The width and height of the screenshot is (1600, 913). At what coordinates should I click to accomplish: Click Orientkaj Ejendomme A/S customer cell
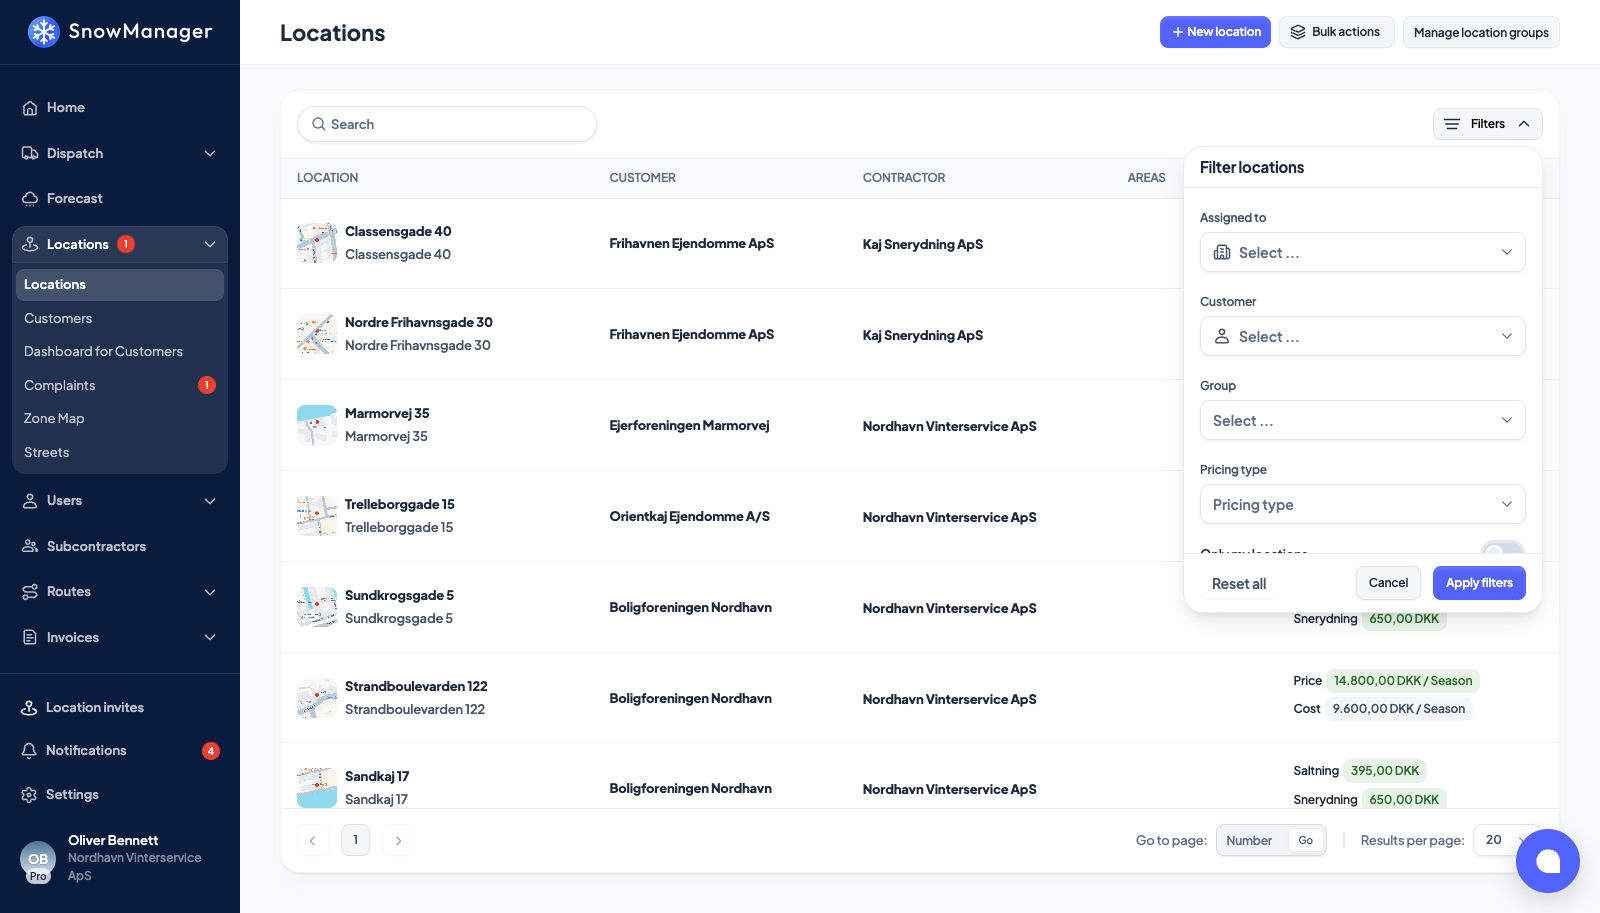click(690, 516)
